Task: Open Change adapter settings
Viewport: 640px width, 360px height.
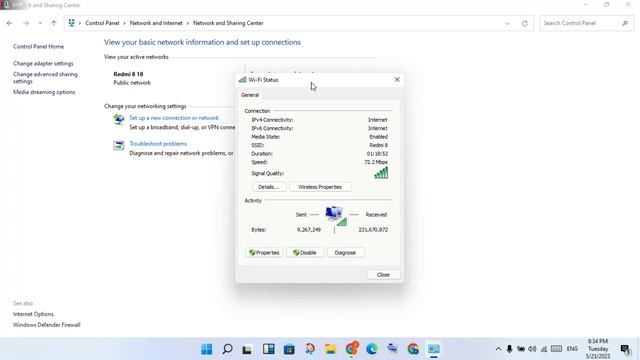Action: 43,64
